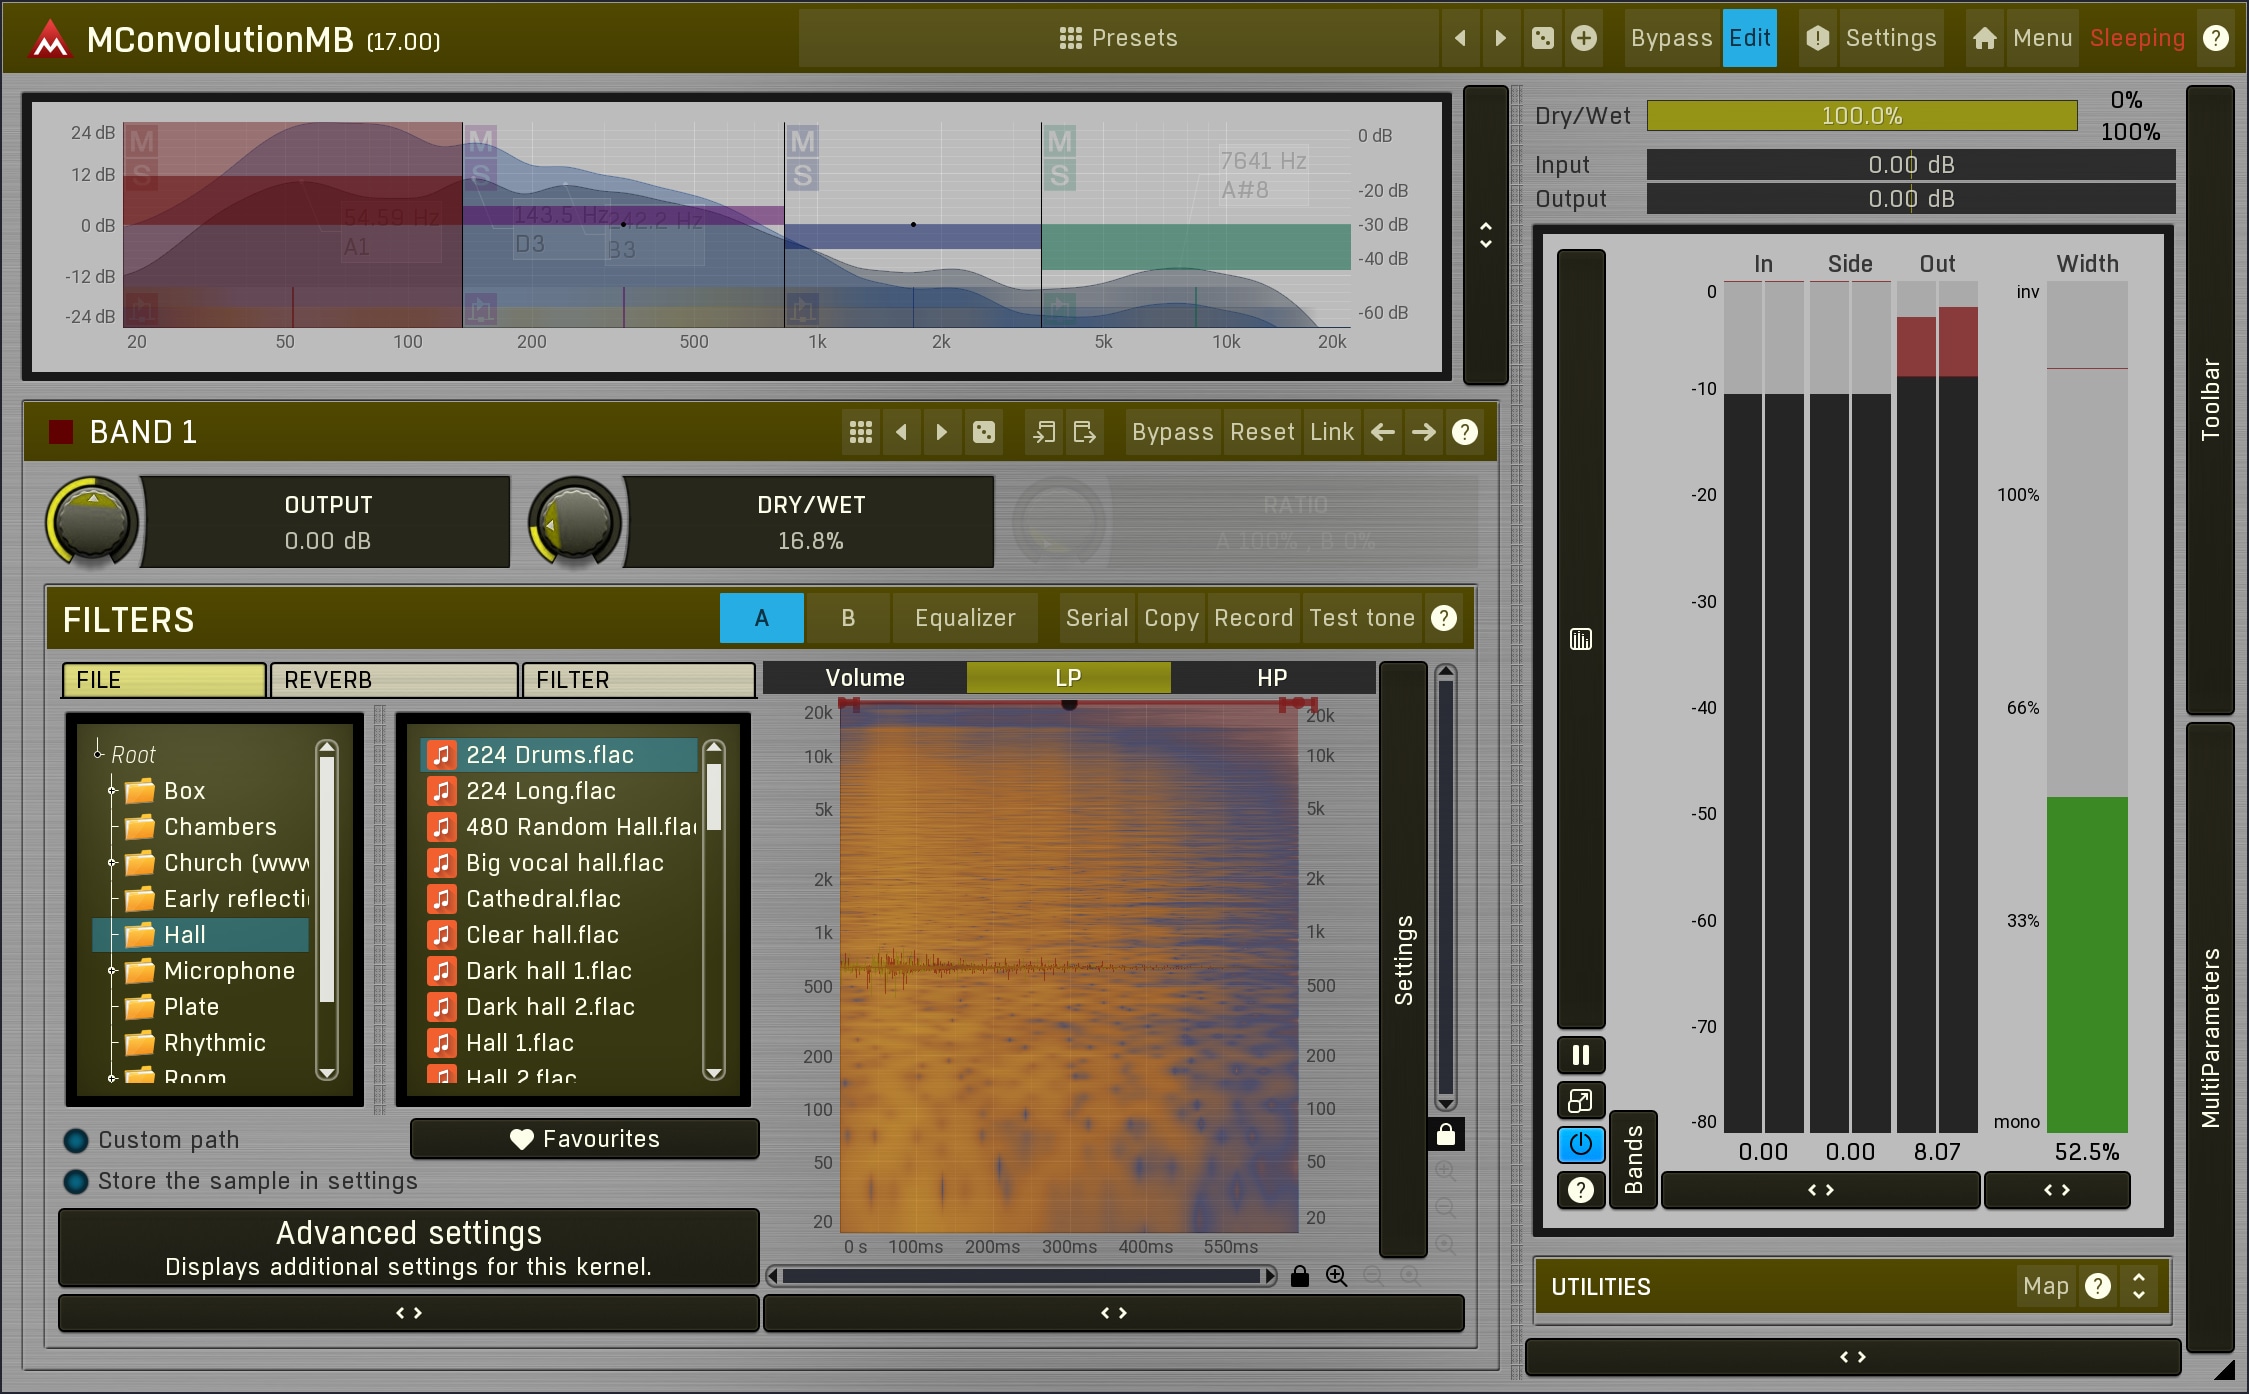Expand the Microphone folder node
The image size is (2249, 1394).
click(112, 971)
